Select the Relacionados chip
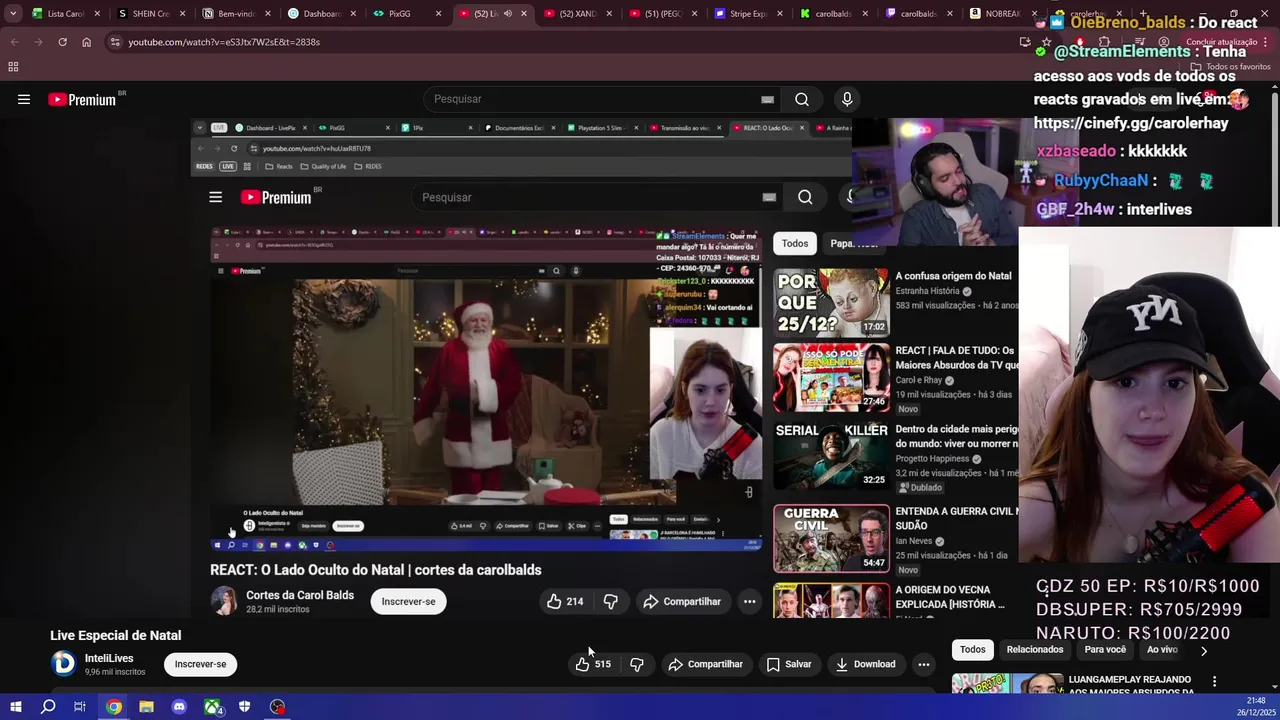This screenshot has width=1280, height=720. point(1035,650)
